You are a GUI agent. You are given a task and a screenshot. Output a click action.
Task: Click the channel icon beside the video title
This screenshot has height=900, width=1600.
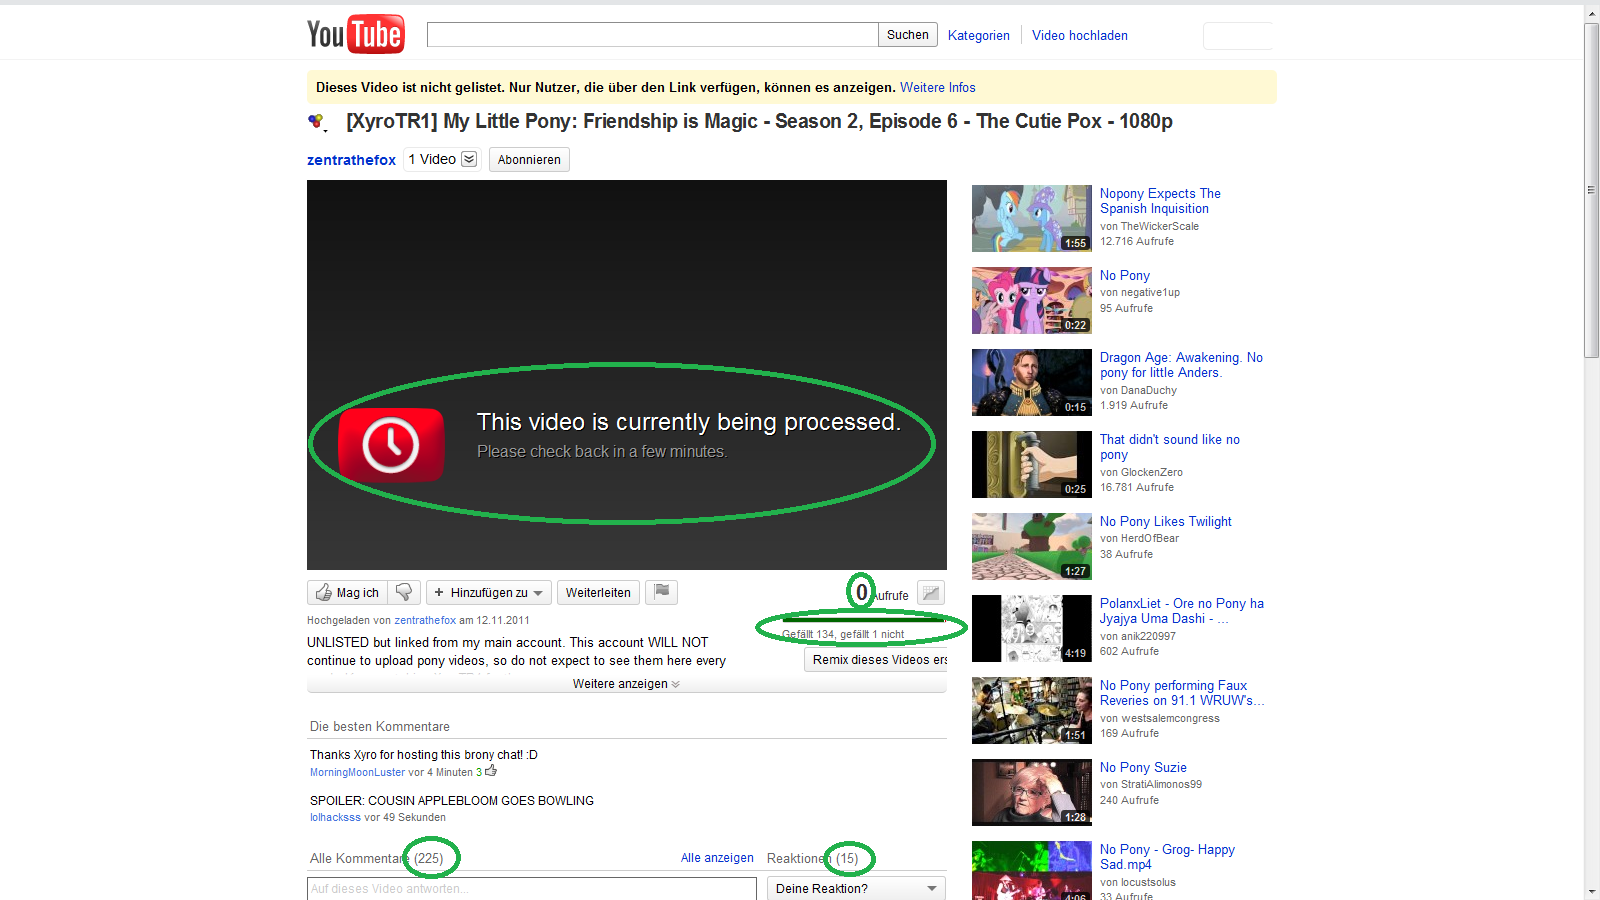coord(317,122)
